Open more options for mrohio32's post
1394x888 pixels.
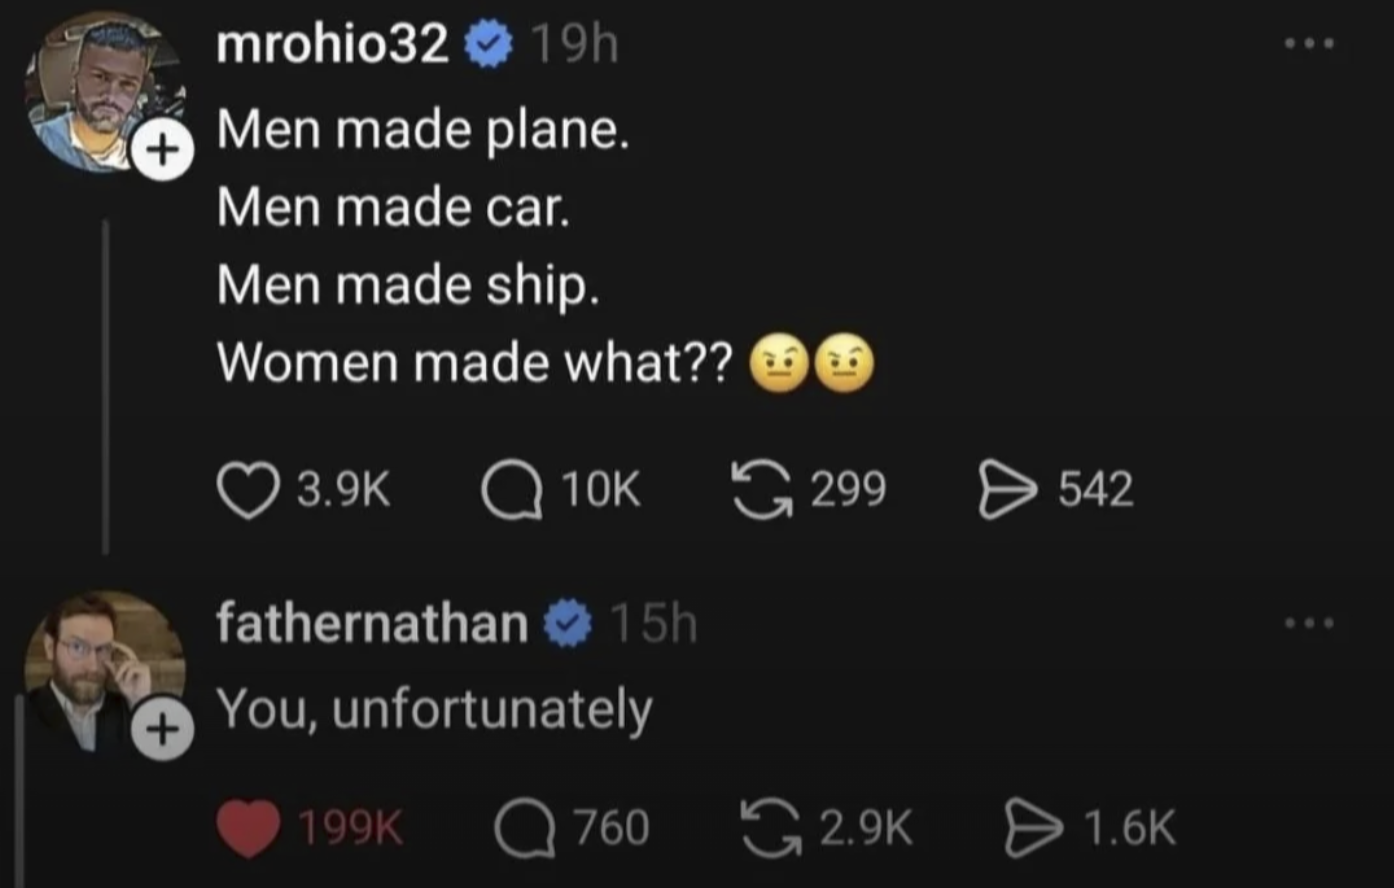pyautogui.click(x=1309, y=44)
